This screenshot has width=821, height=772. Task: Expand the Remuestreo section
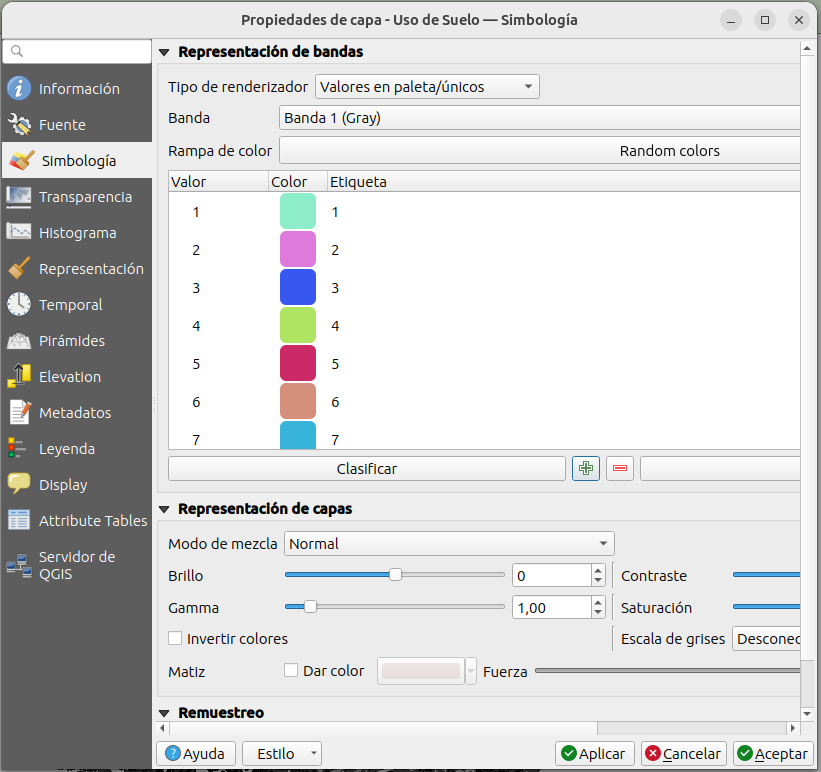click(x=165, y=713)
